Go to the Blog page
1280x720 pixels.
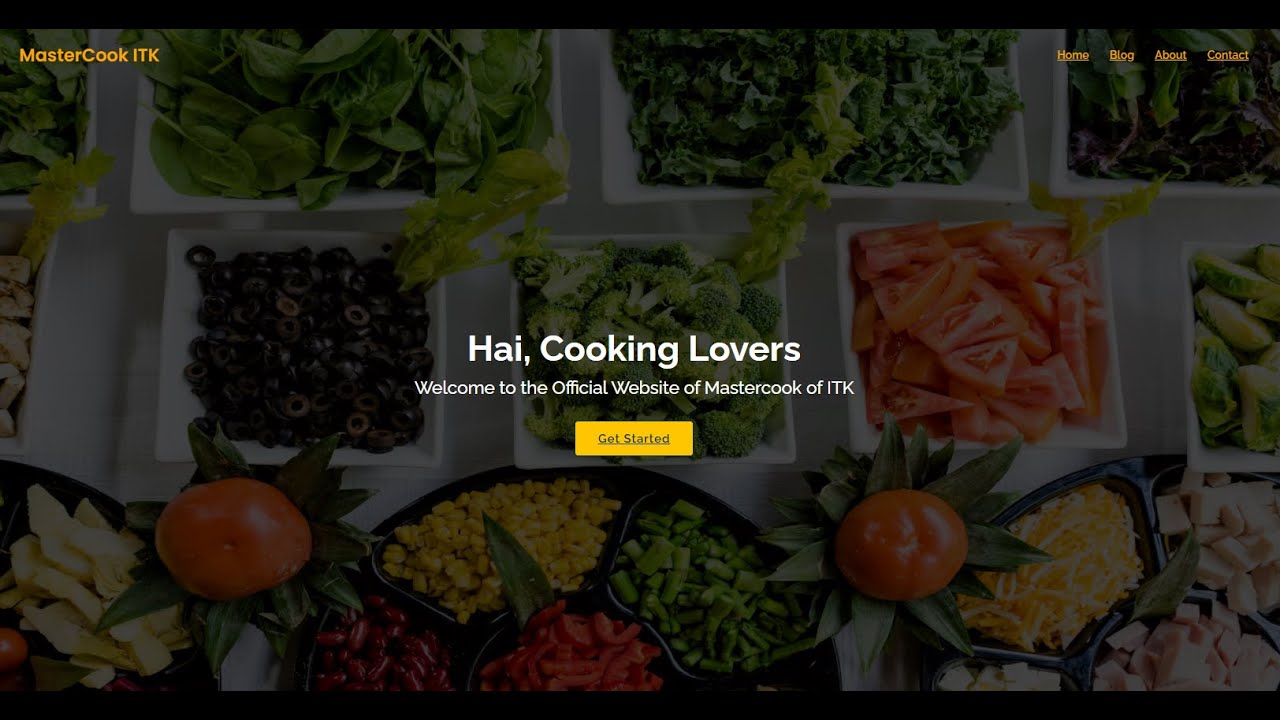pos(1122,55)
